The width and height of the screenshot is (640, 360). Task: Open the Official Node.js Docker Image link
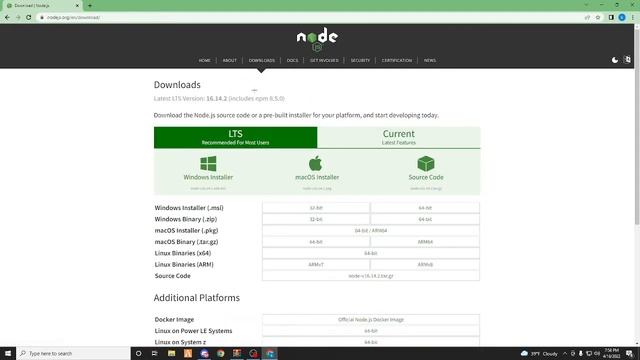371,320
